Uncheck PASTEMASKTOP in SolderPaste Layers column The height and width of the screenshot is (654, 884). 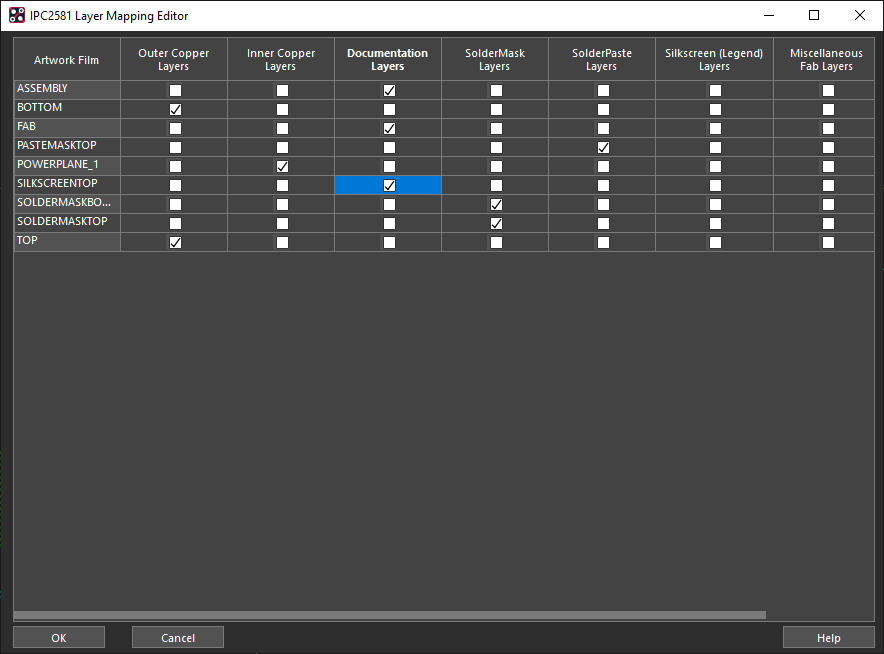point(603,147)
